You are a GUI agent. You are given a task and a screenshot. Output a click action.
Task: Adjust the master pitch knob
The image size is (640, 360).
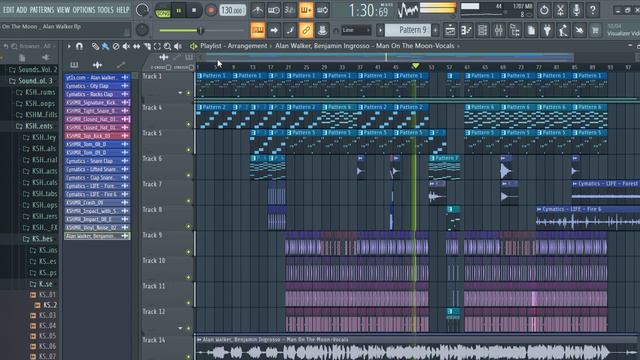pos(142,29)
